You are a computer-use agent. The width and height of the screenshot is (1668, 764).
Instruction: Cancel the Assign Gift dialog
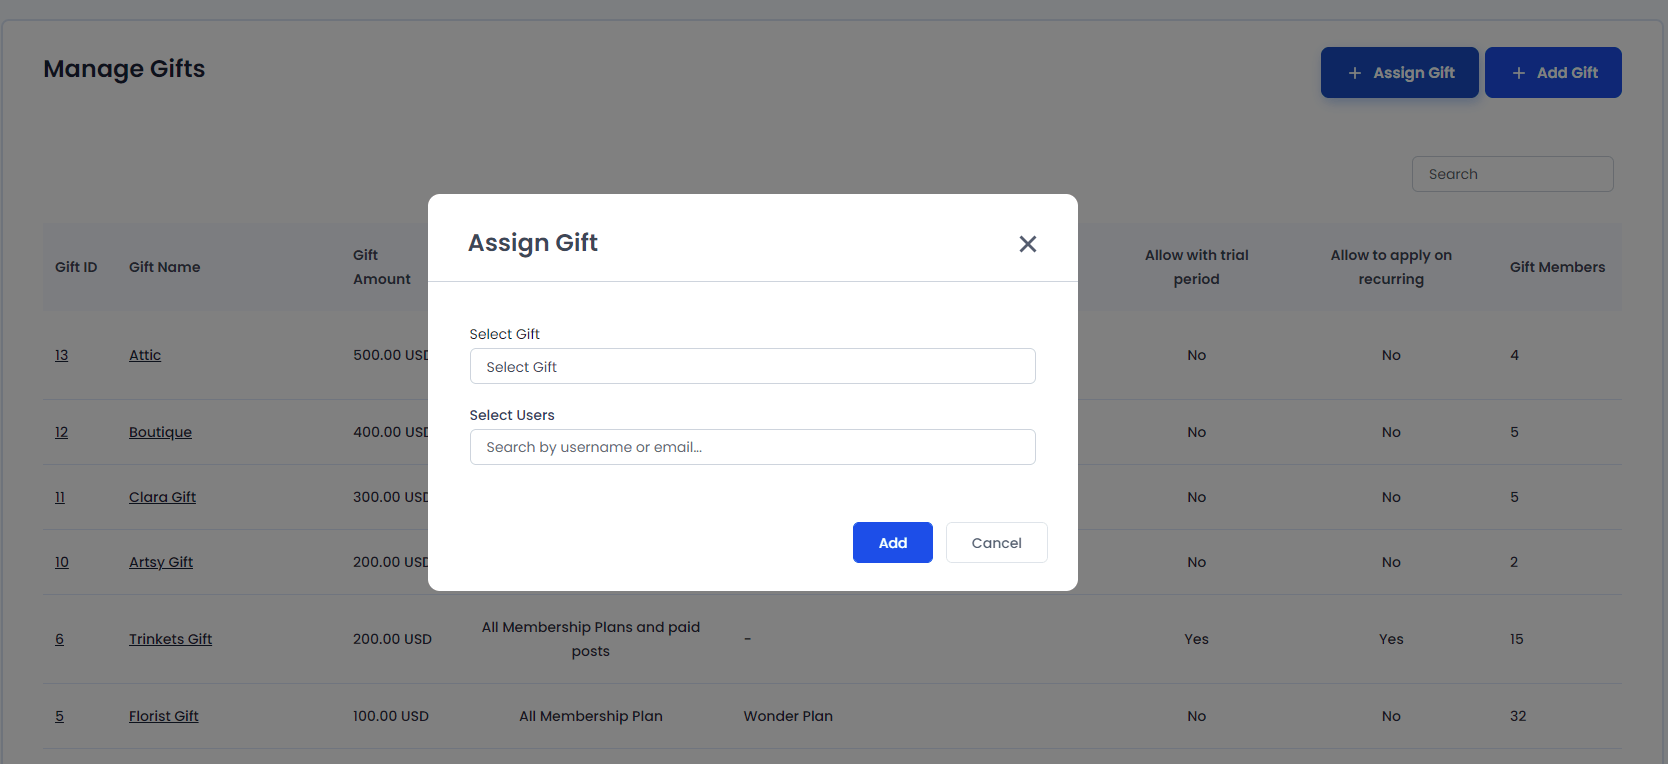[996, 543]
